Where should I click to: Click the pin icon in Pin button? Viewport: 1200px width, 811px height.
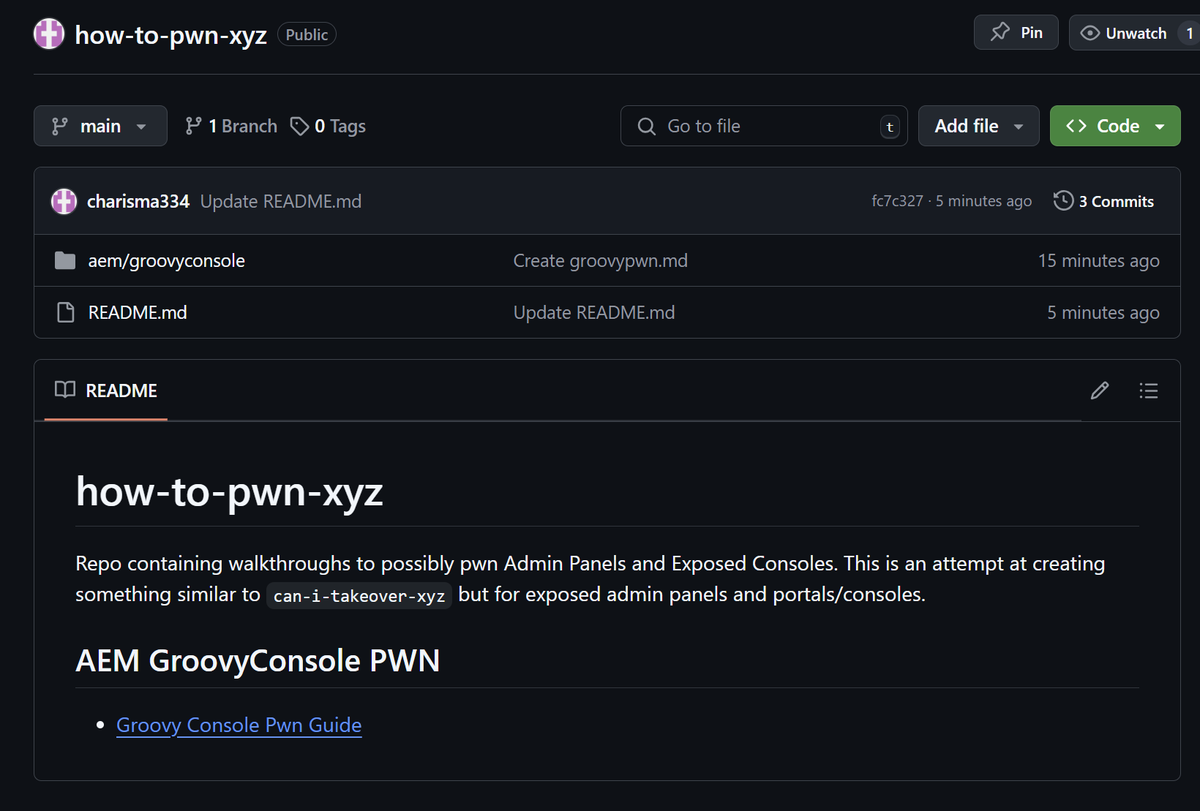coord(1000,33)
